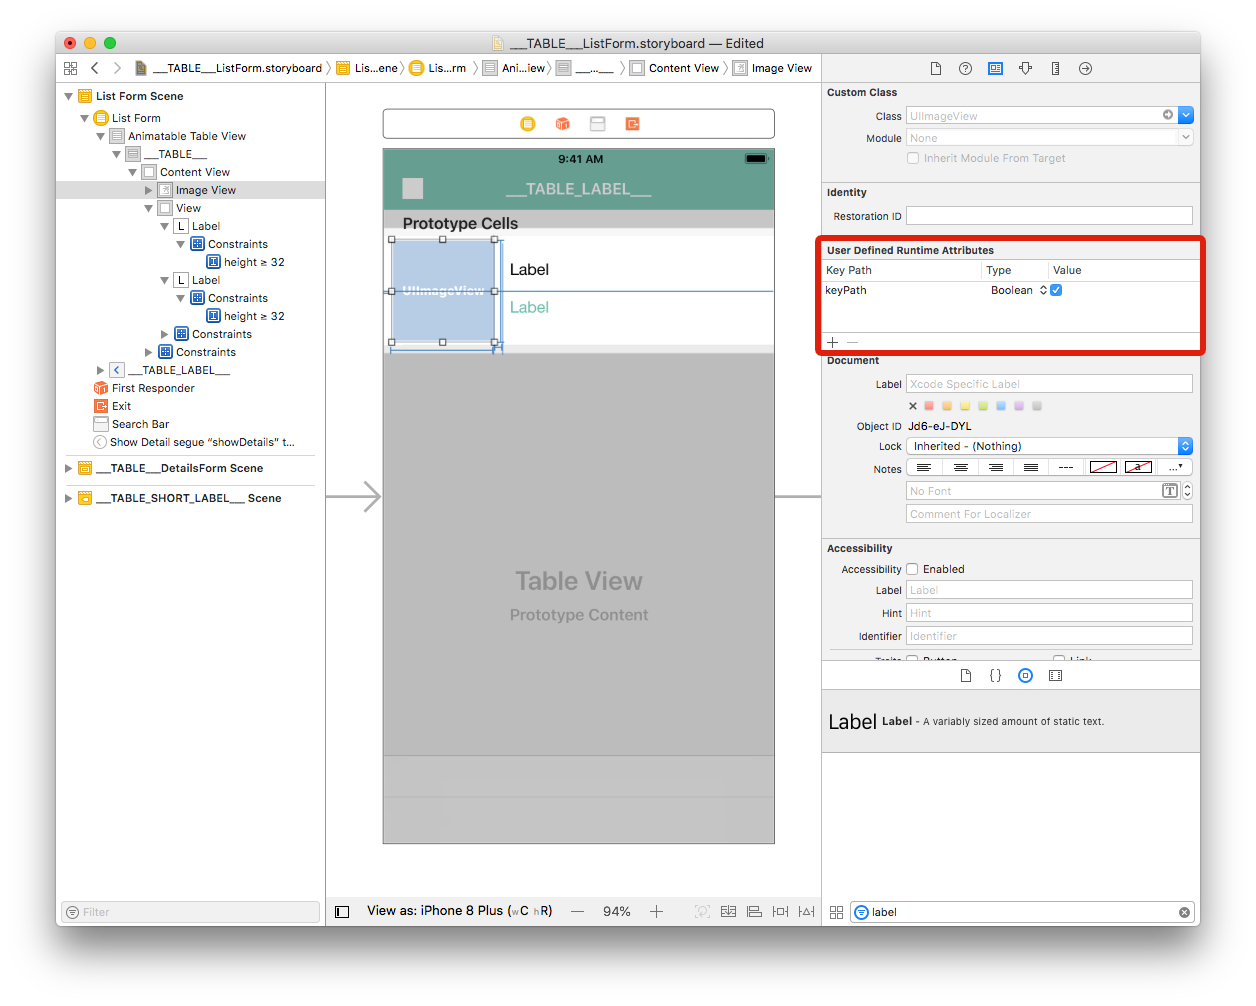The image size is (1256, 1006).
Task: Open the Class dropdown arrow
Action: [1186, 116]
